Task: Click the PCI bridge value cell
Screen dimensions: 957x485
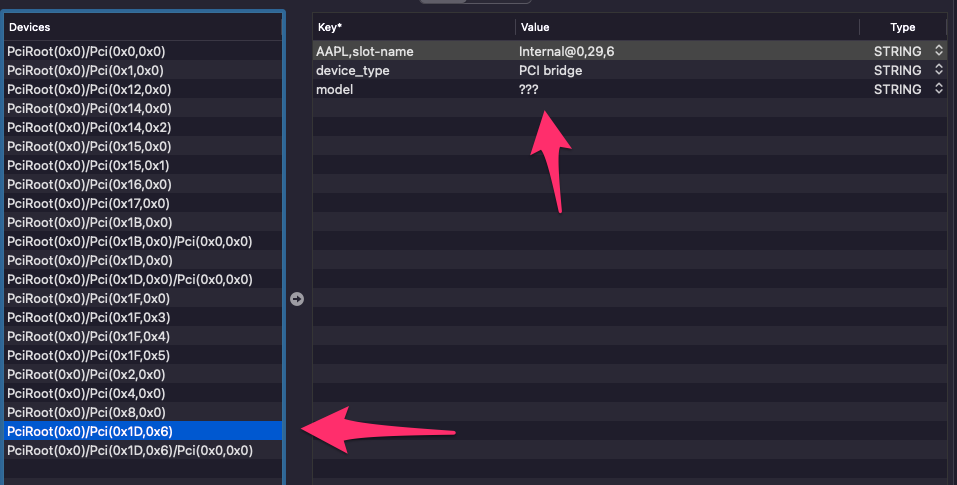Action: [687, 70]
